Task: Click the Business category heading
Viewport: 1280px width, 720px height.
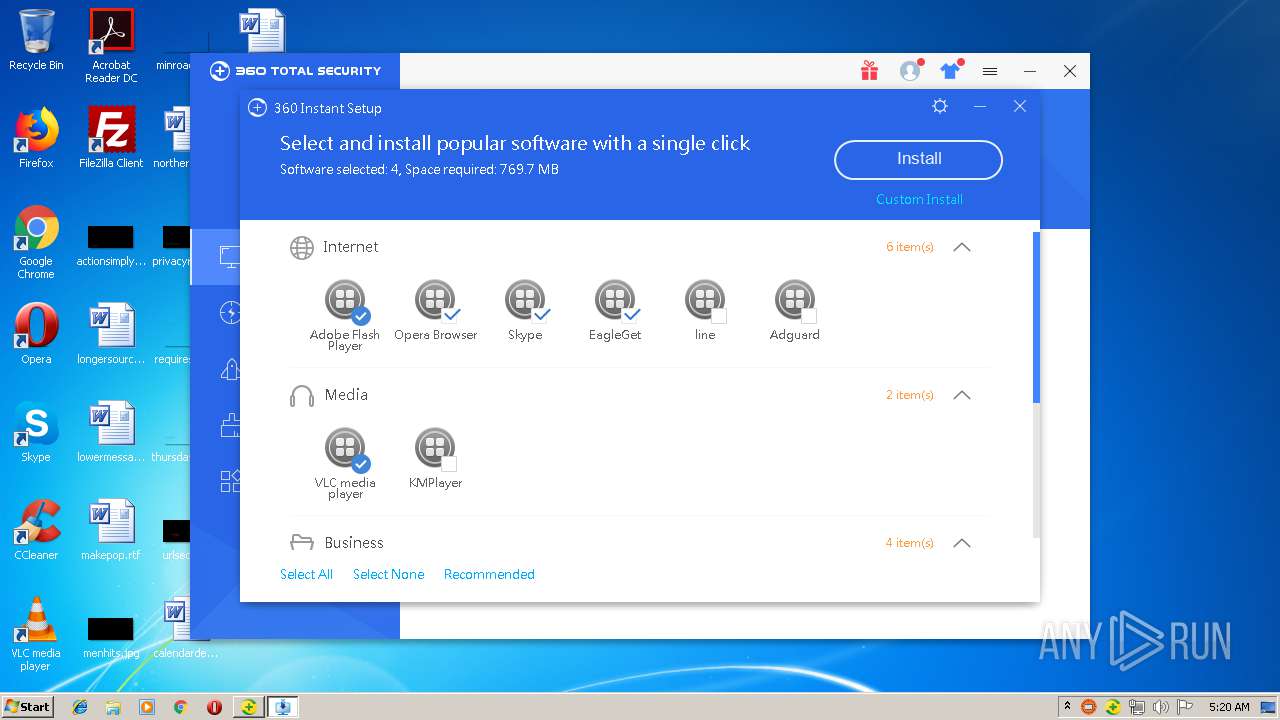Action: pos(354,543)
